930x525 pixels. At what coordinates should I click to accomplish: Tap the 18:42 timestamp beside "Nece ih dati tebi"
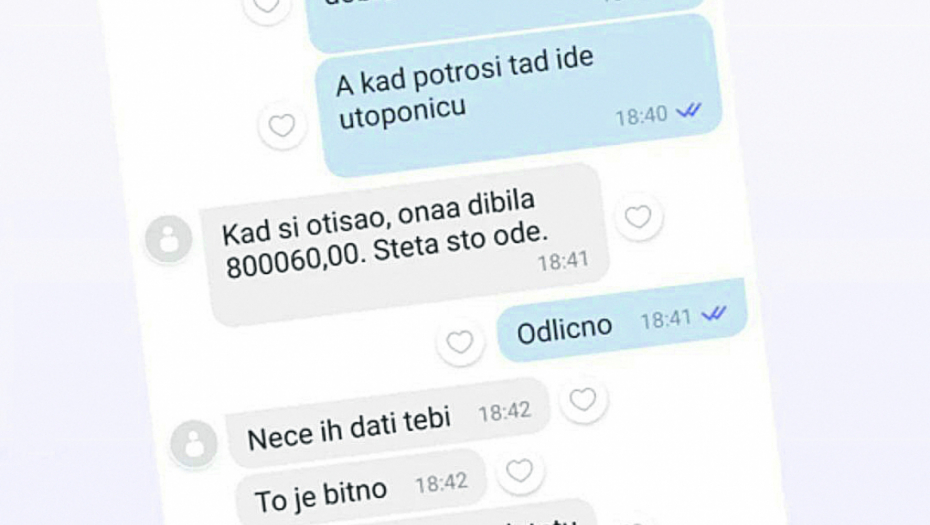pos(504,412)
